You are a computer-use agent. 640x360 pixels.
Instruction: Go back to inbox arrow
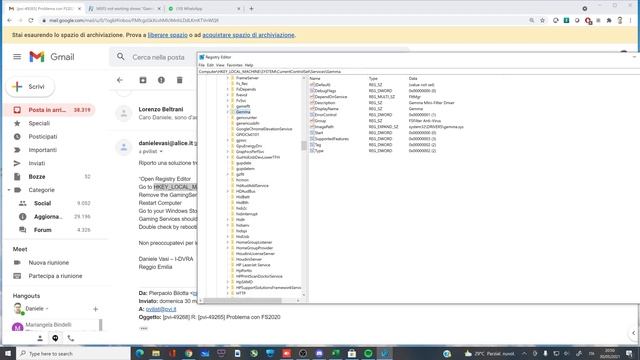pos(120,80)
